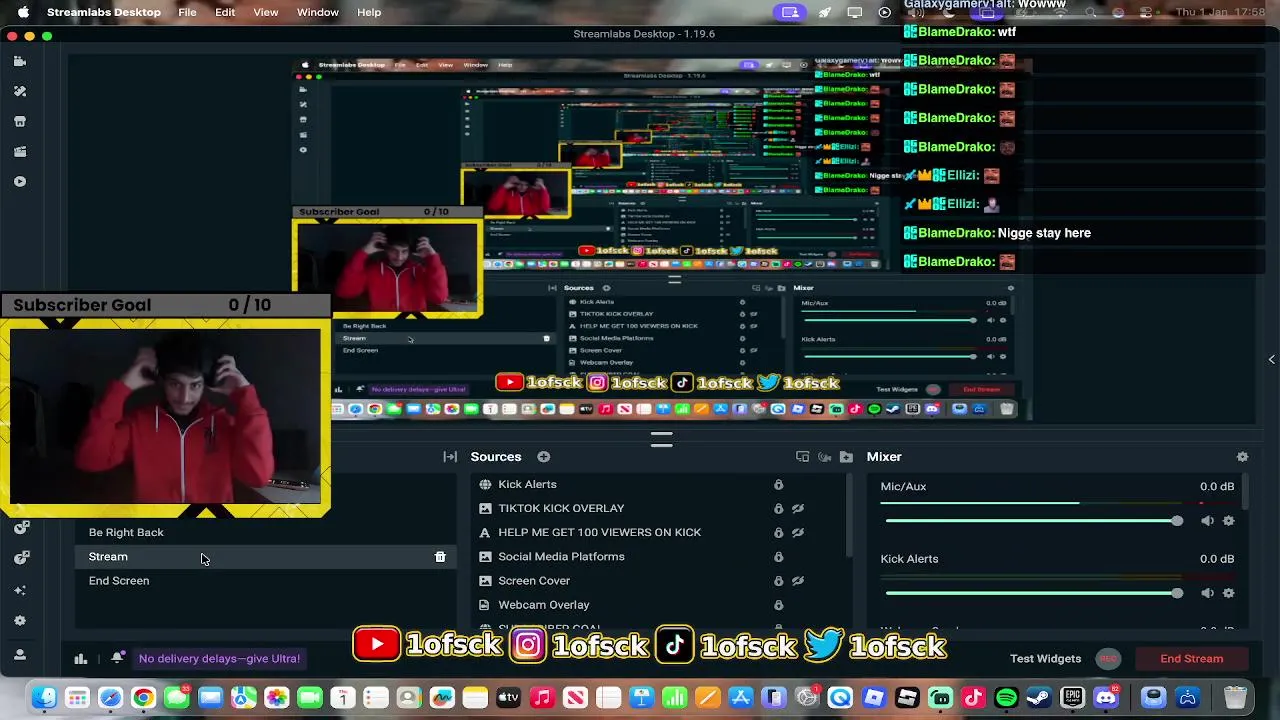Open the Help menu
This screenshot has height=720, width=1280.
[369, 12]
